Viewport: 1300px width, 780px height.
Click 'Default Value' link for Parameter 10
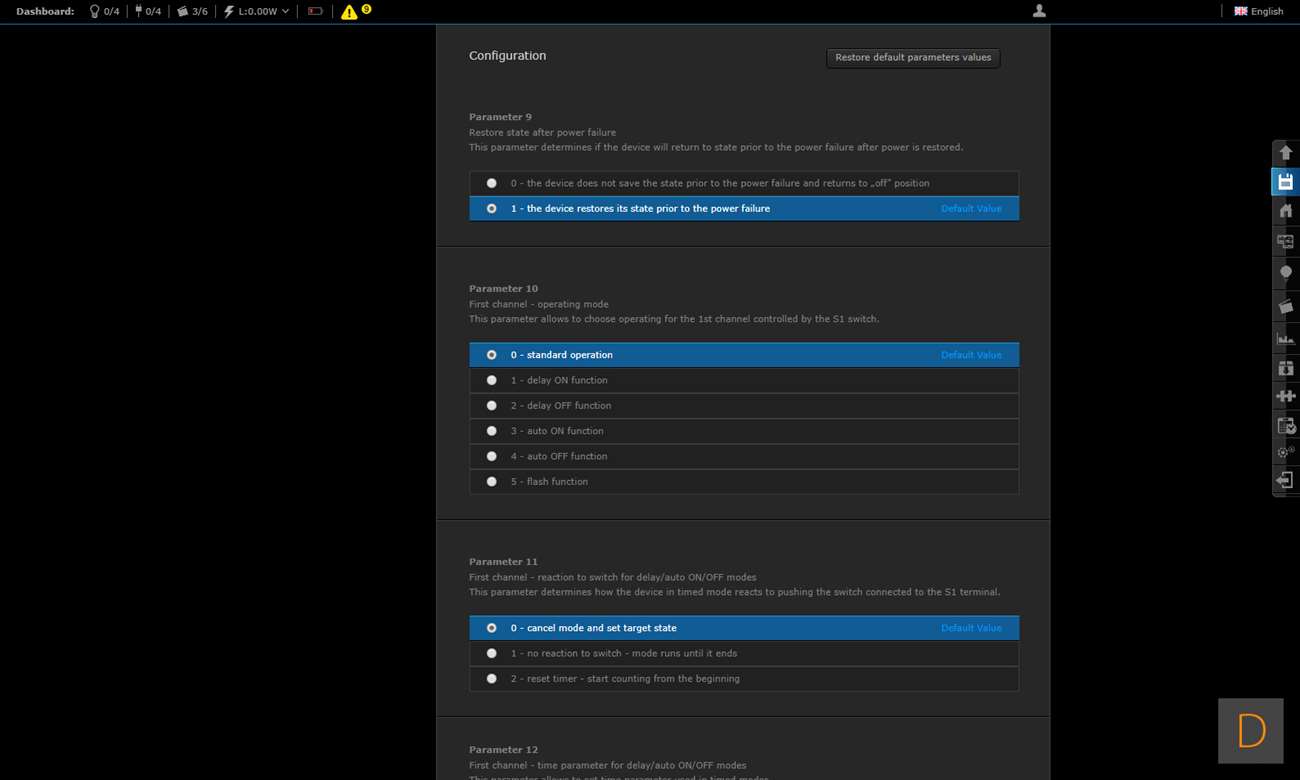coord(970,355)
